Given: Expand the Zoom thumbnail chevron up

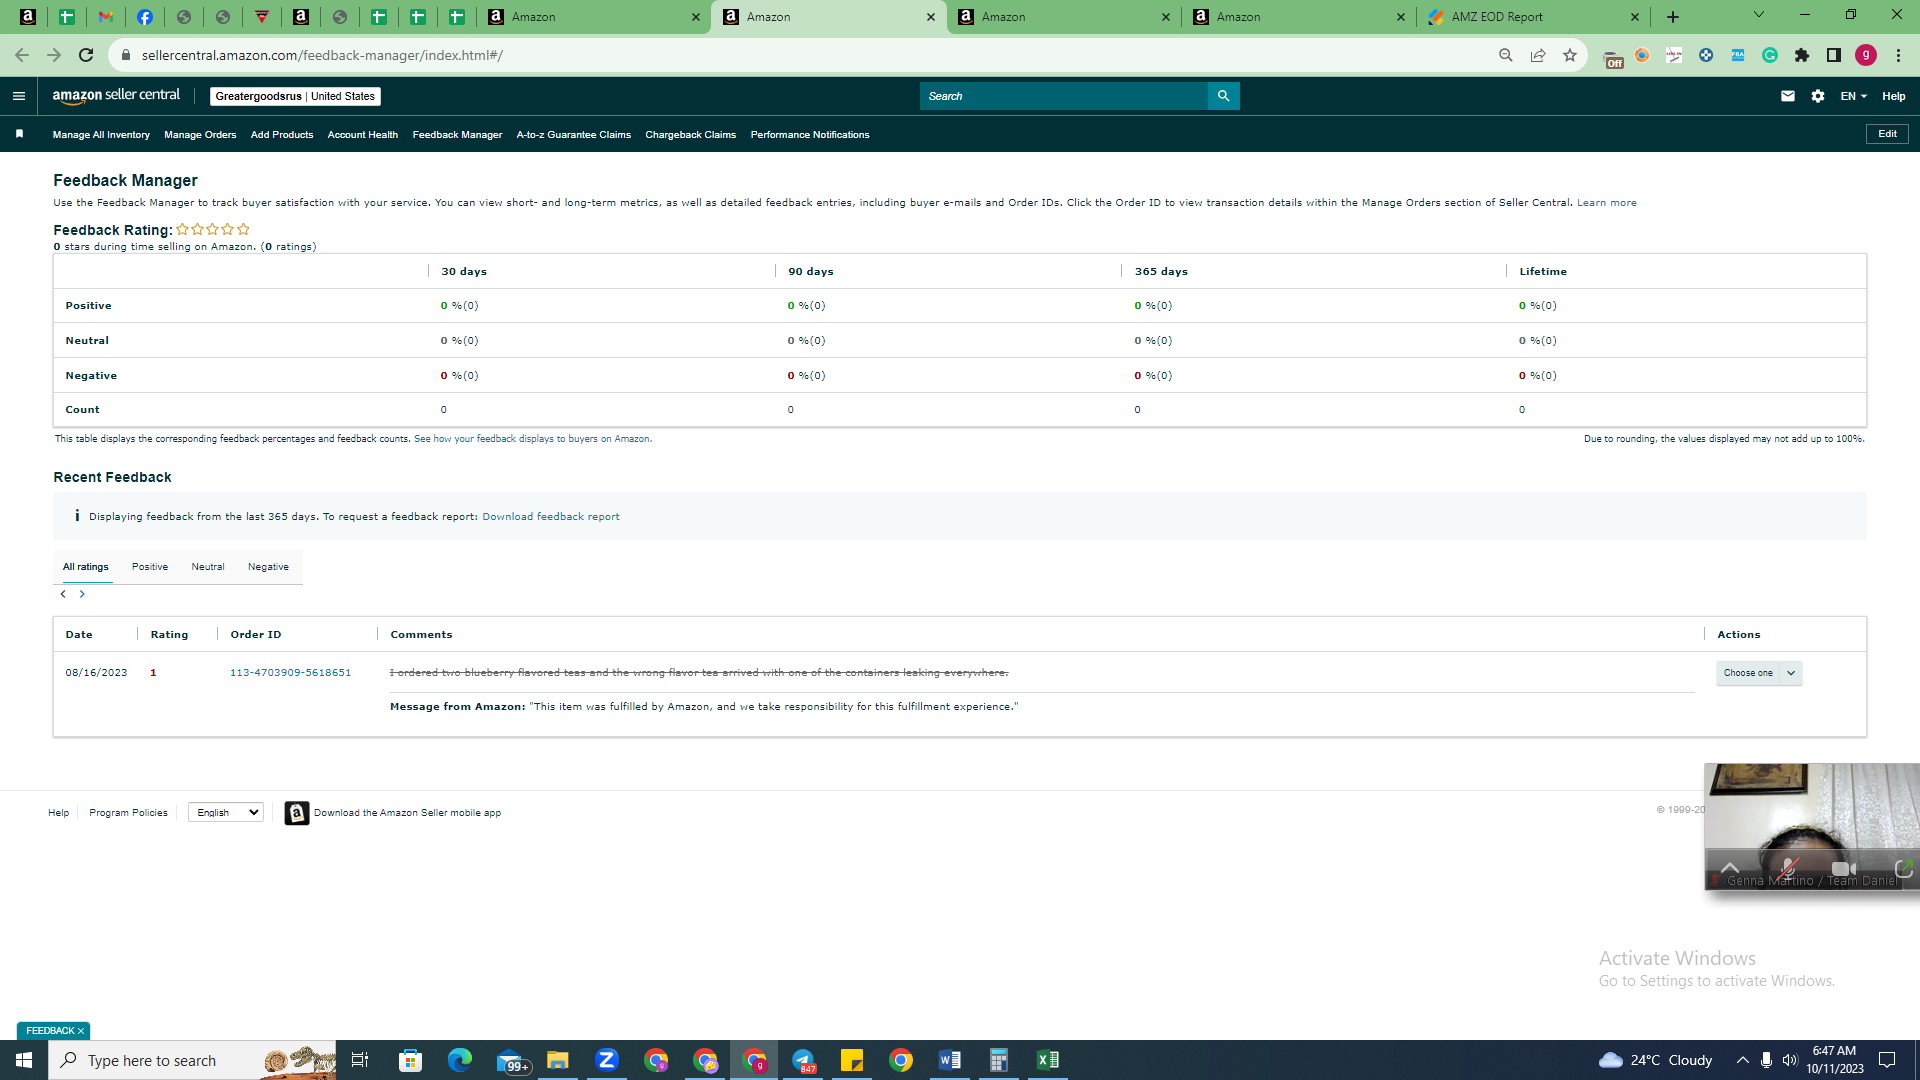Looking at the screenshot, I should (x=1730, y=868).
